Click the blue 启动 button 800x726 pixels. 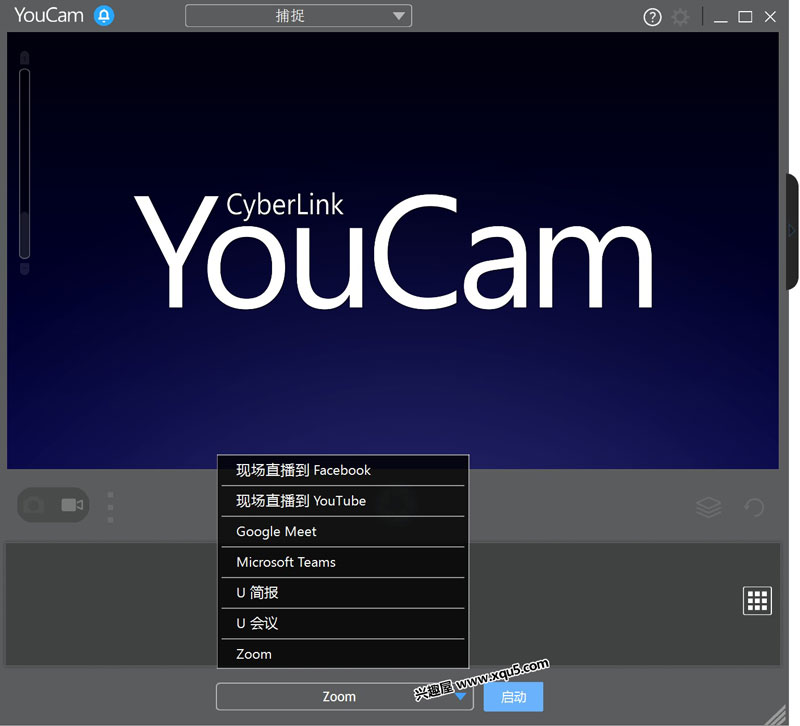513,697
